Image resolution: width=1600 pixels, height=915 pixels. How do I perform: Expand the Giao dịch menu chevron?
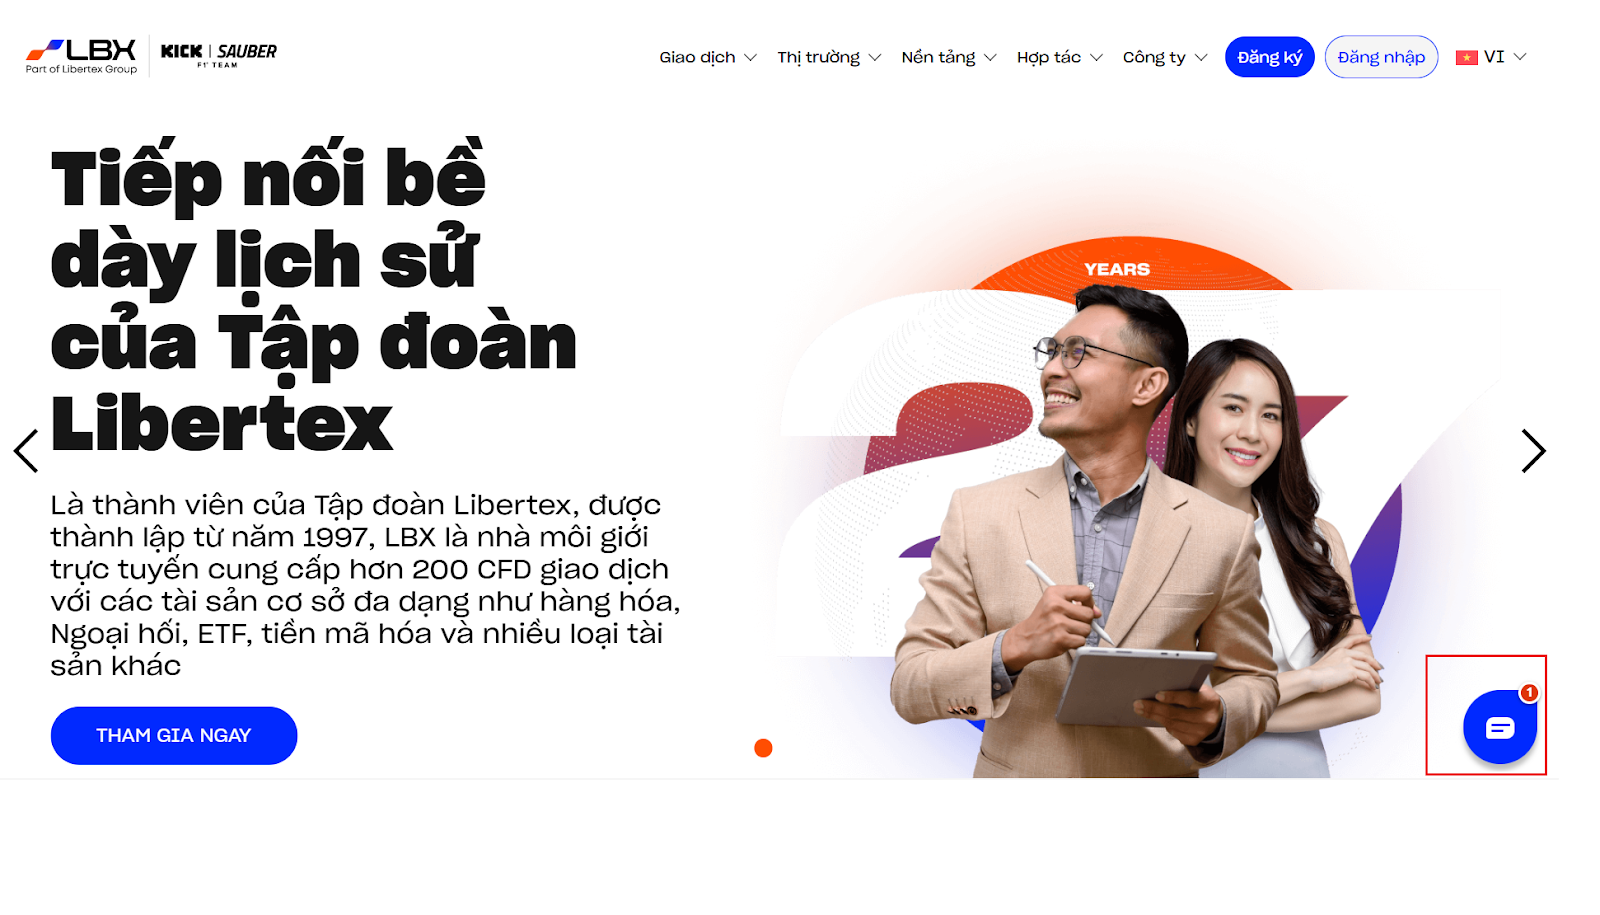click(750, 58)
